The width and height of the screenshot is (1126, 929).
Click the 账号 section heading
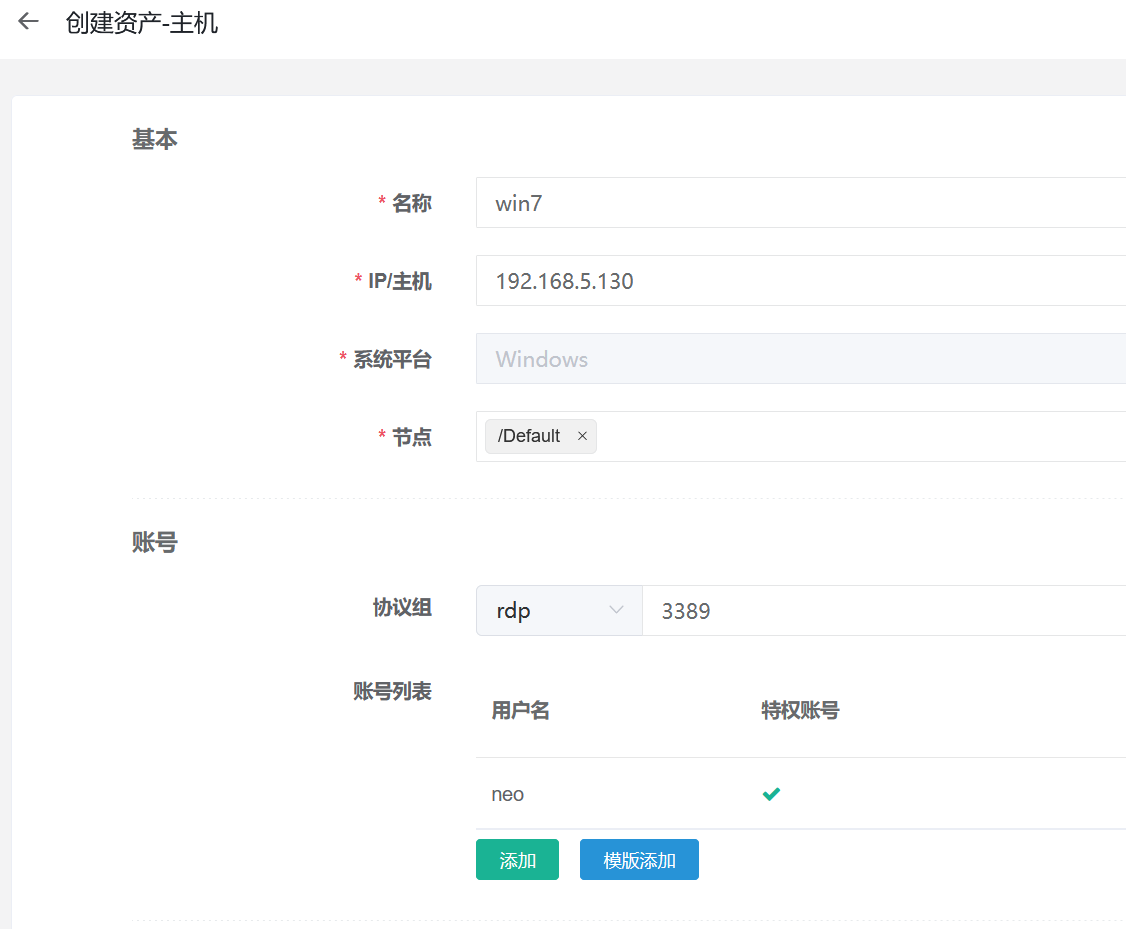pos(154,542)
